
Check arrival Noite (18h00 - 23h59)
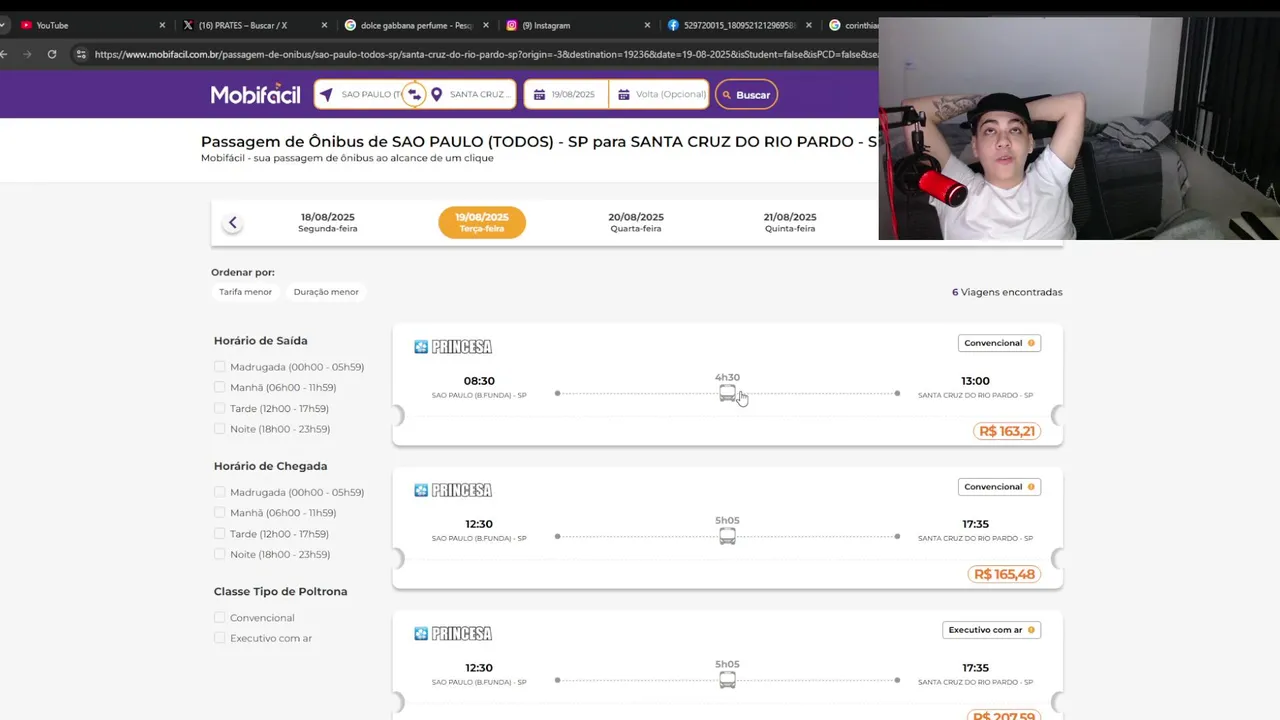tap(219, 554)
